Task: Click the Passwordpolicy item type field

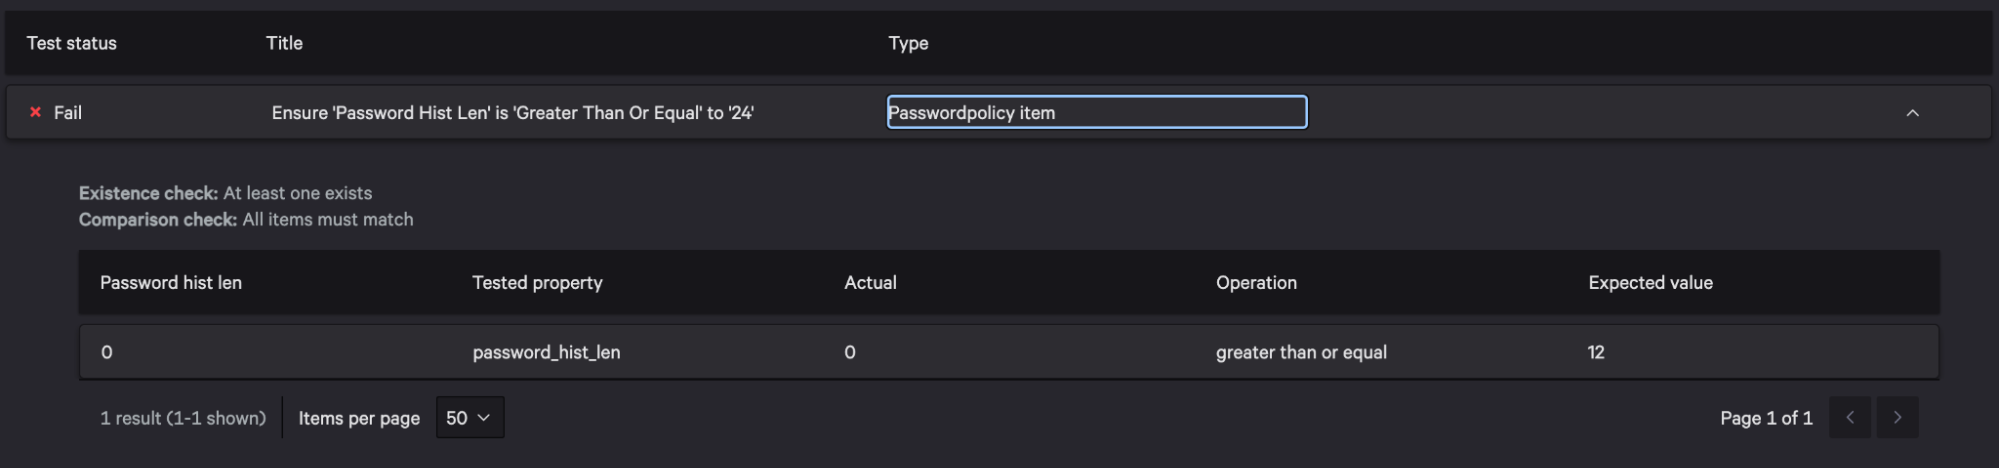Action: point(1096,112)
